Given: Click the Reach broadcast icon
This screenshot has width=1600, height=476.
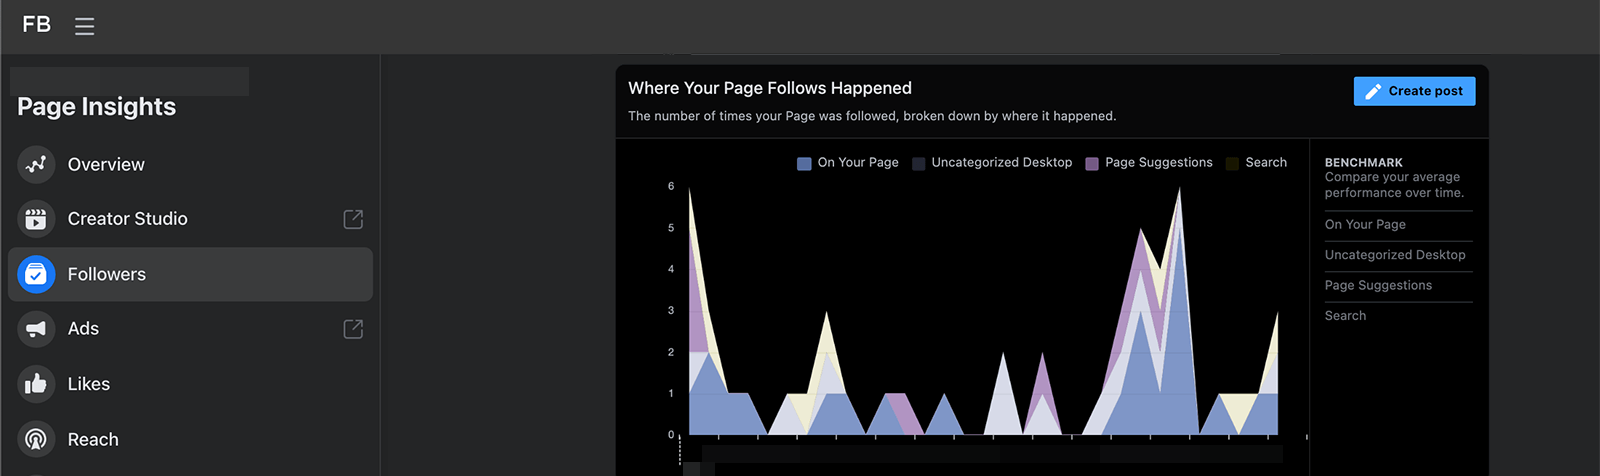Looking at the screenshot, I should coord(36,439).
